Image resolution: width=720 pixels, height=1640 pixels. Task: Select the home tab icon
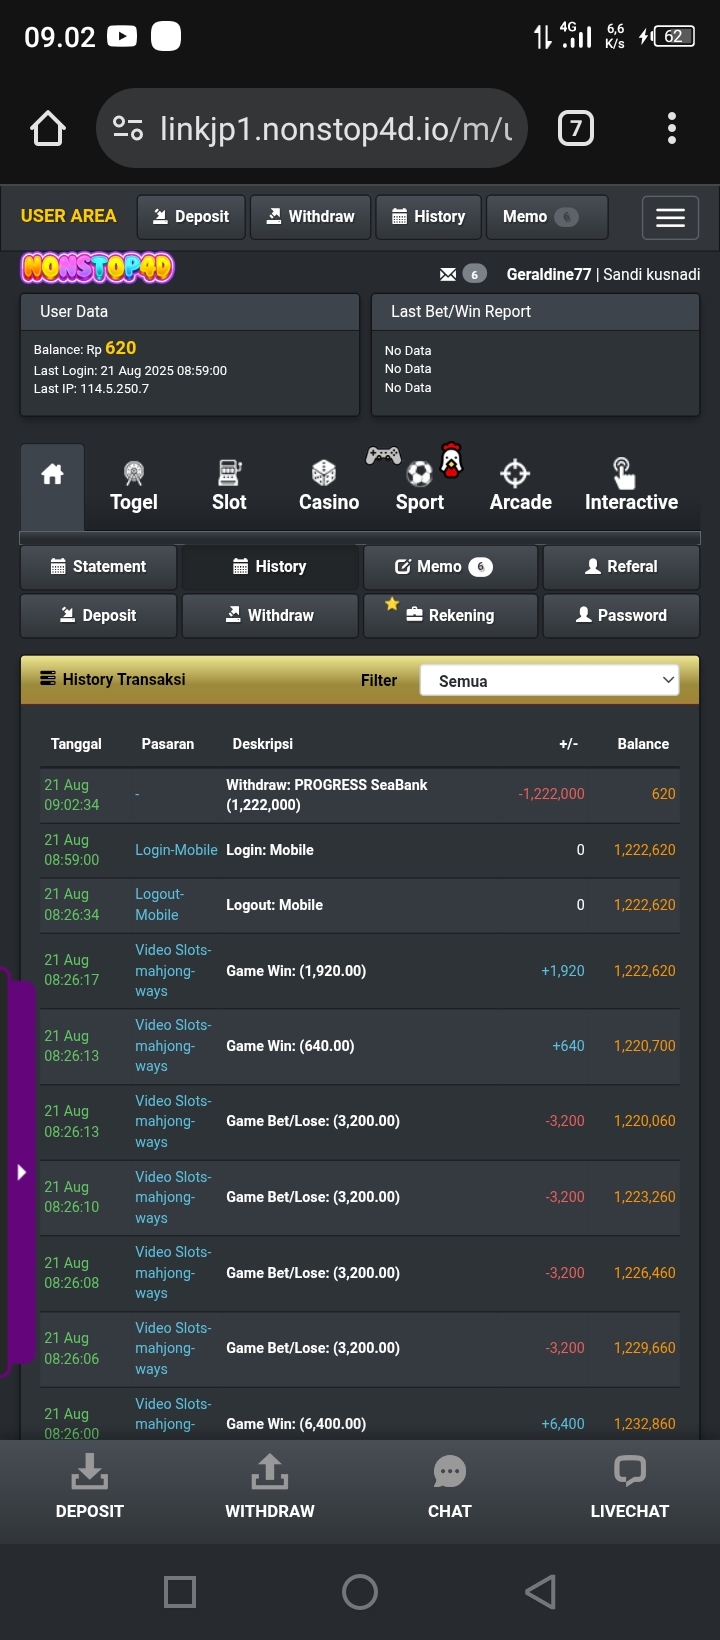point(52,475)
